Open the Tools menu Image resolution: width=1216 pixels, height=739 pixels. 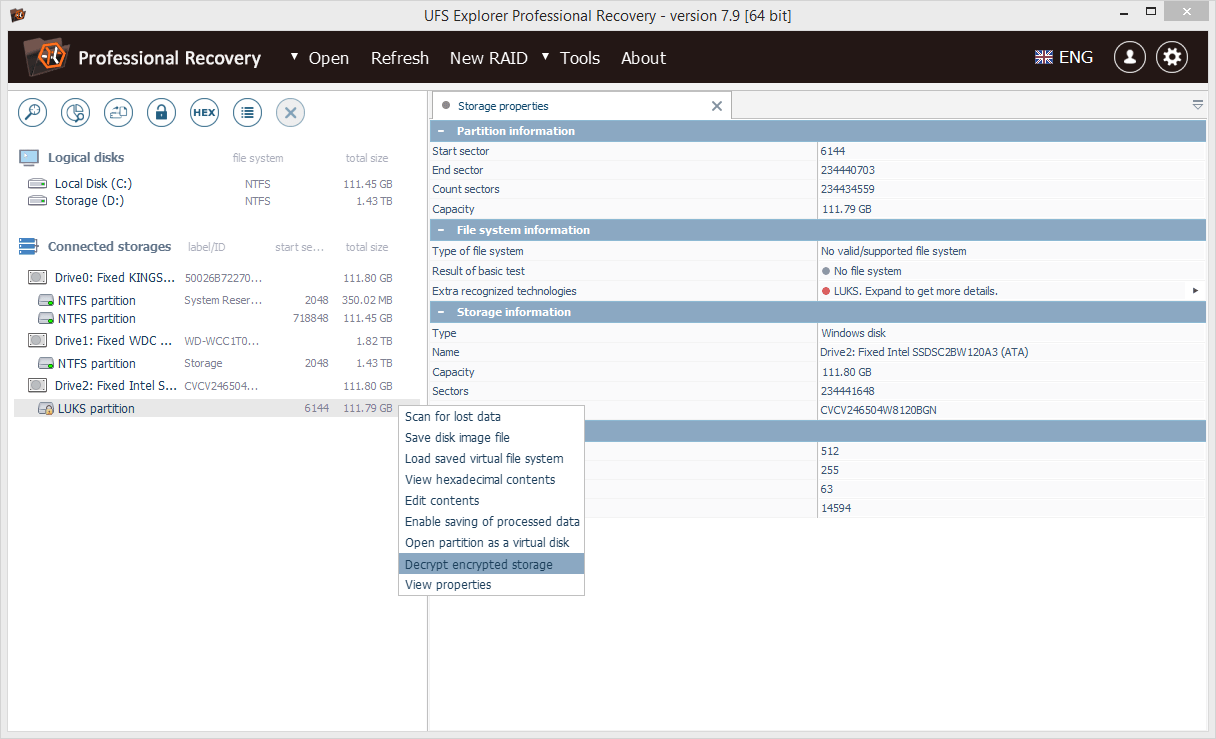(580, 58)
